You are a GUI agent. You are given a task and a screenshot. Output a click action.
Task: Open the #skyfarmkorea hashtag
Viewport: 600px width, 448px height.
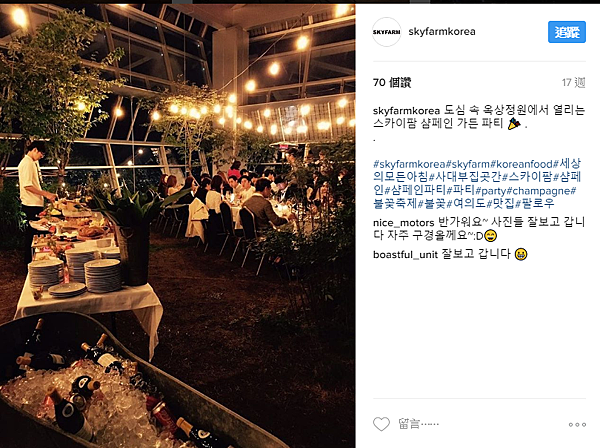409,165
